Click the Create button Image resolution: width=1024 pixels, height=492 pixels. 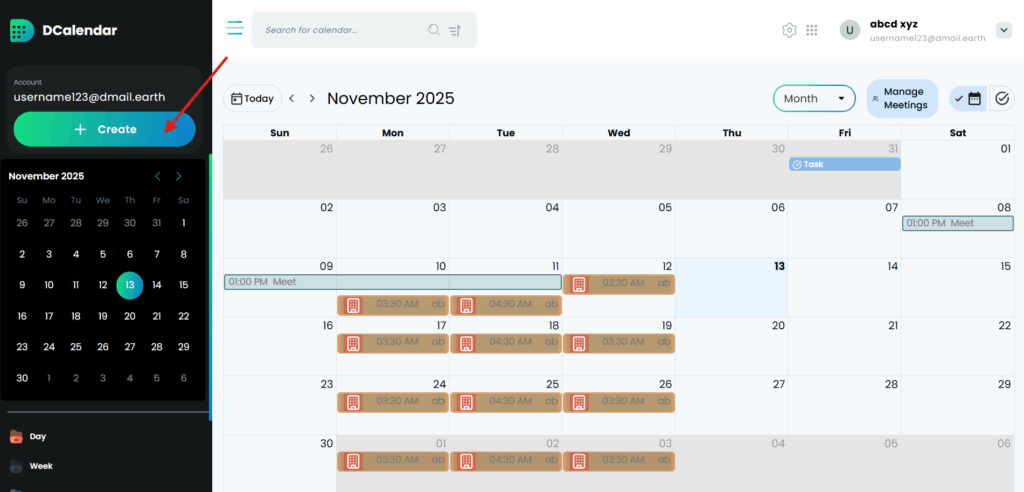click(104, 129)
